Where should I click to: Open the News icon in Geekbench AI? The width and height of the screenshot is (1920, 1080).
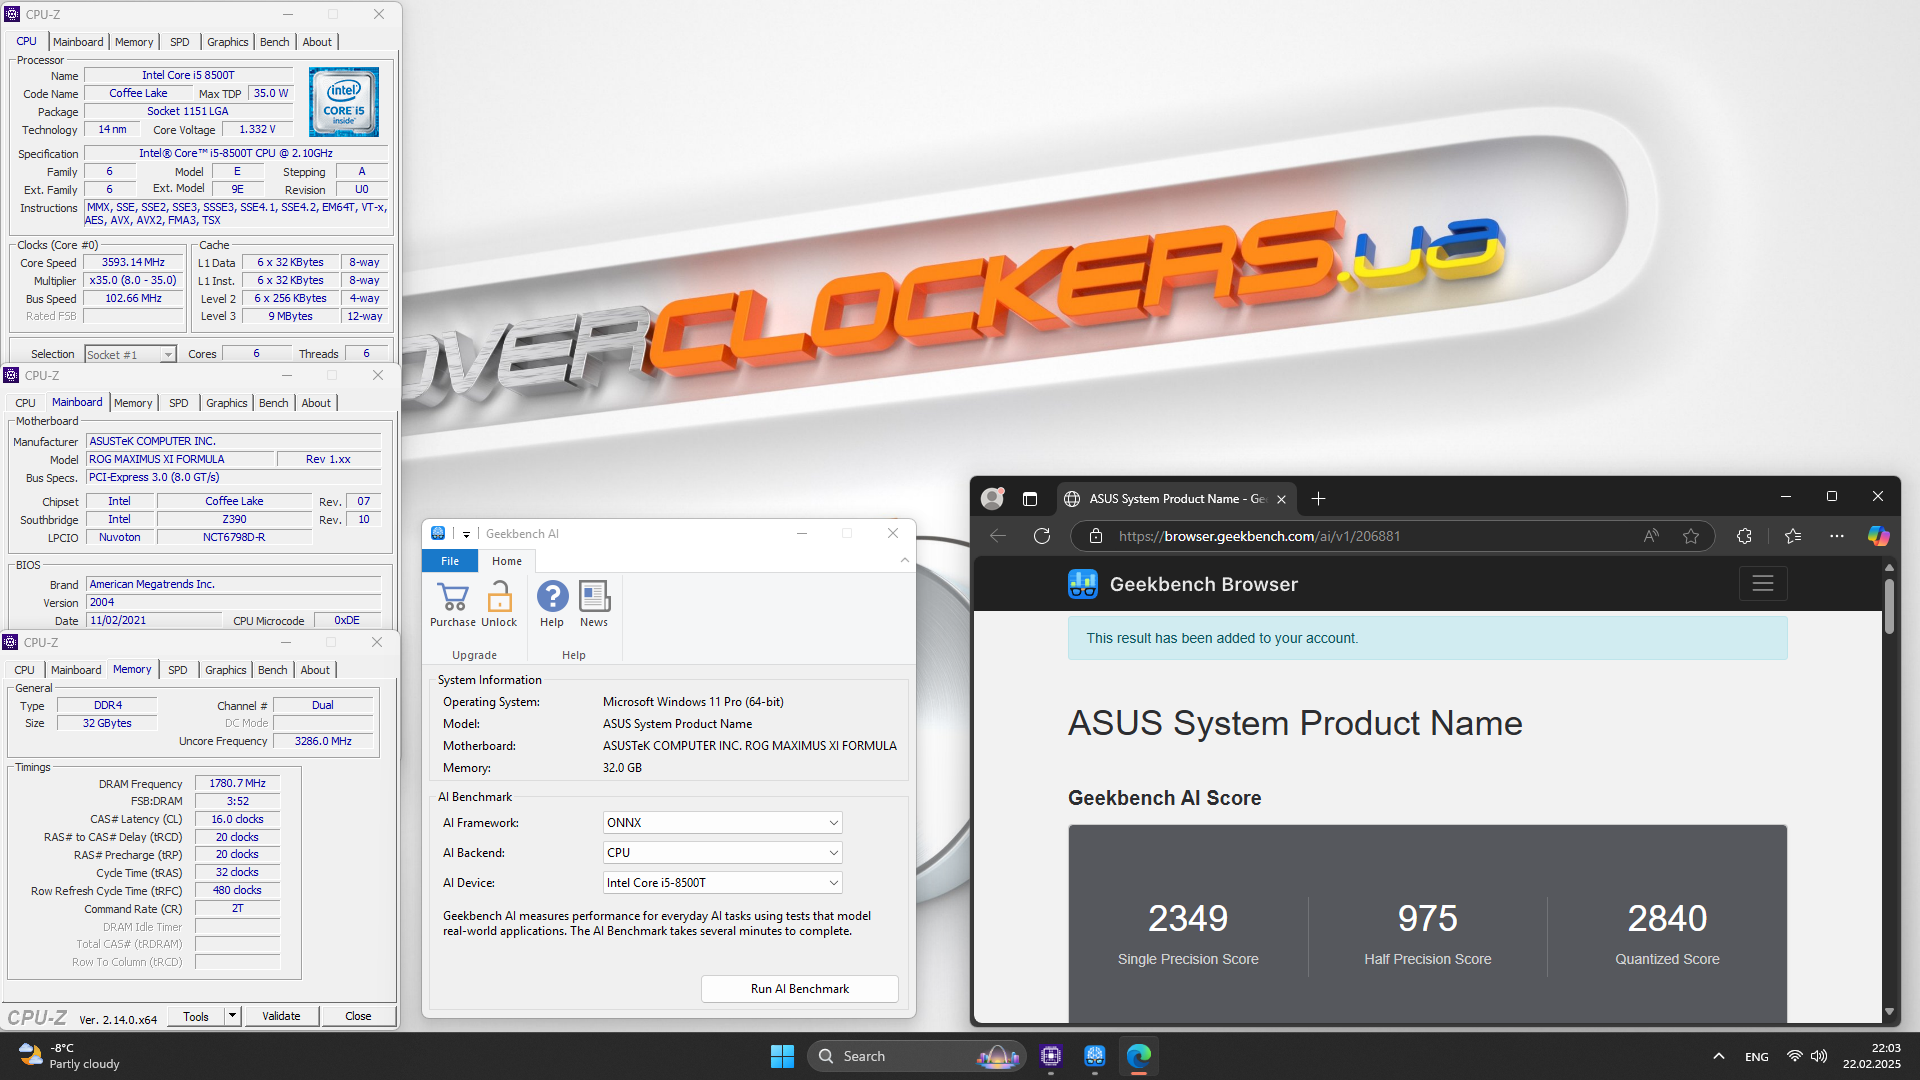pyautogui.click(x=594, y=597)
